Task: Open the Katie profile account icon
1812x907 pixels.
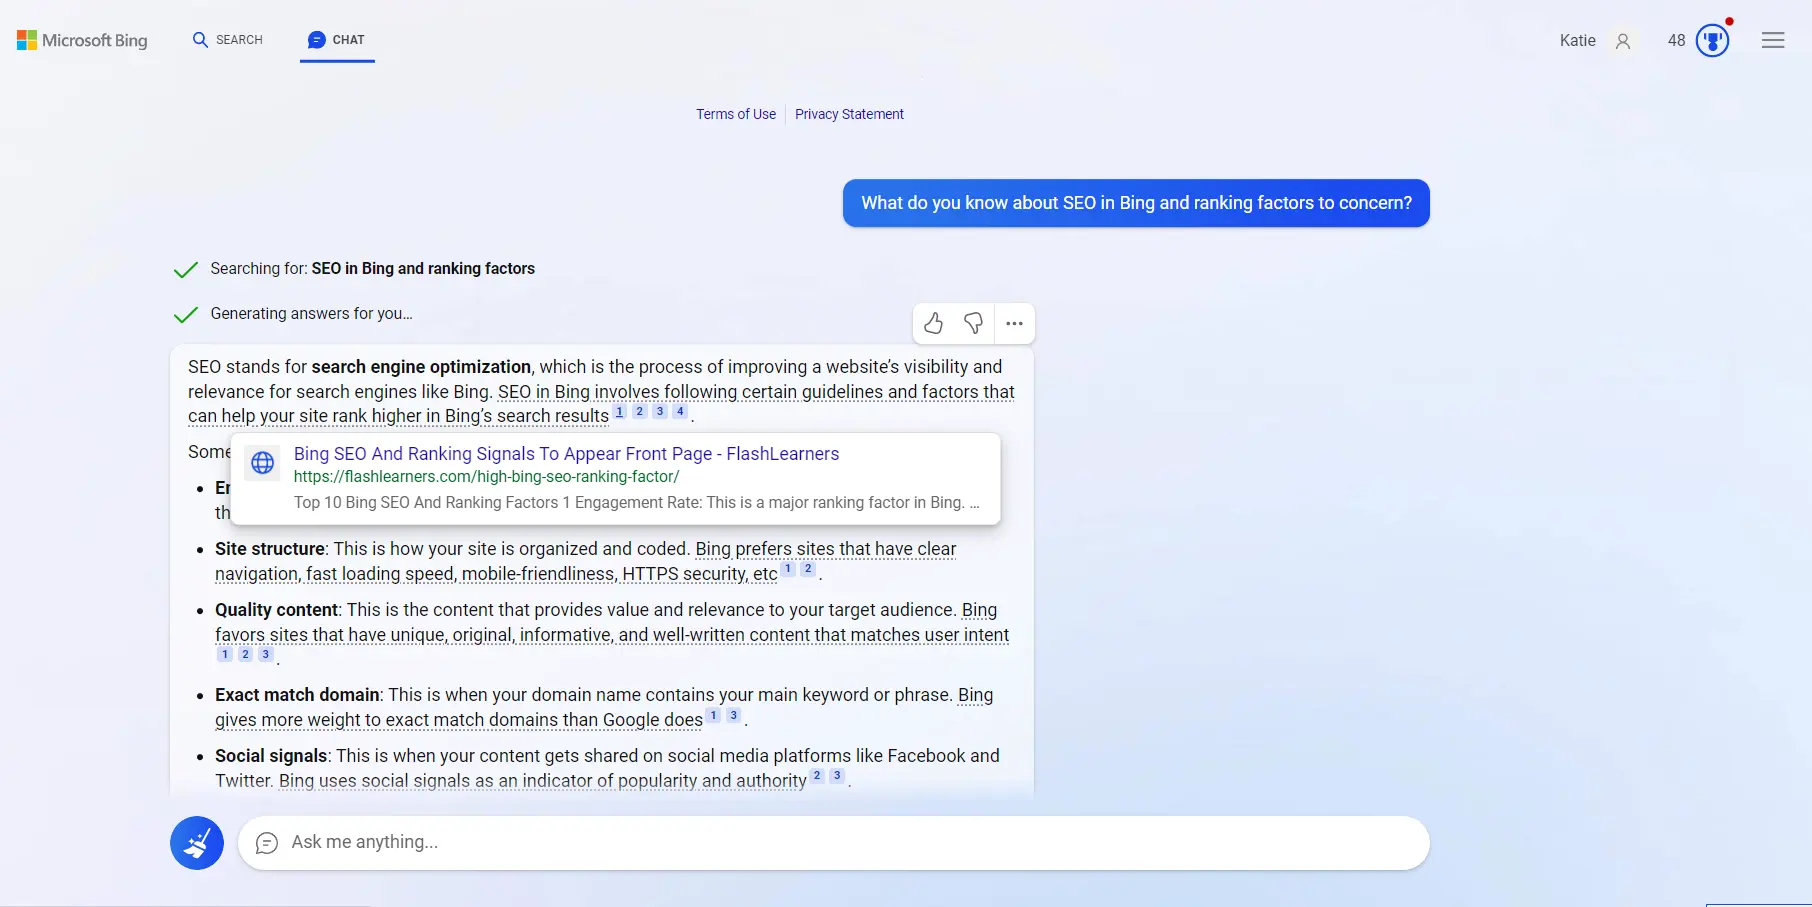Action: click(x=1623, y=41)
